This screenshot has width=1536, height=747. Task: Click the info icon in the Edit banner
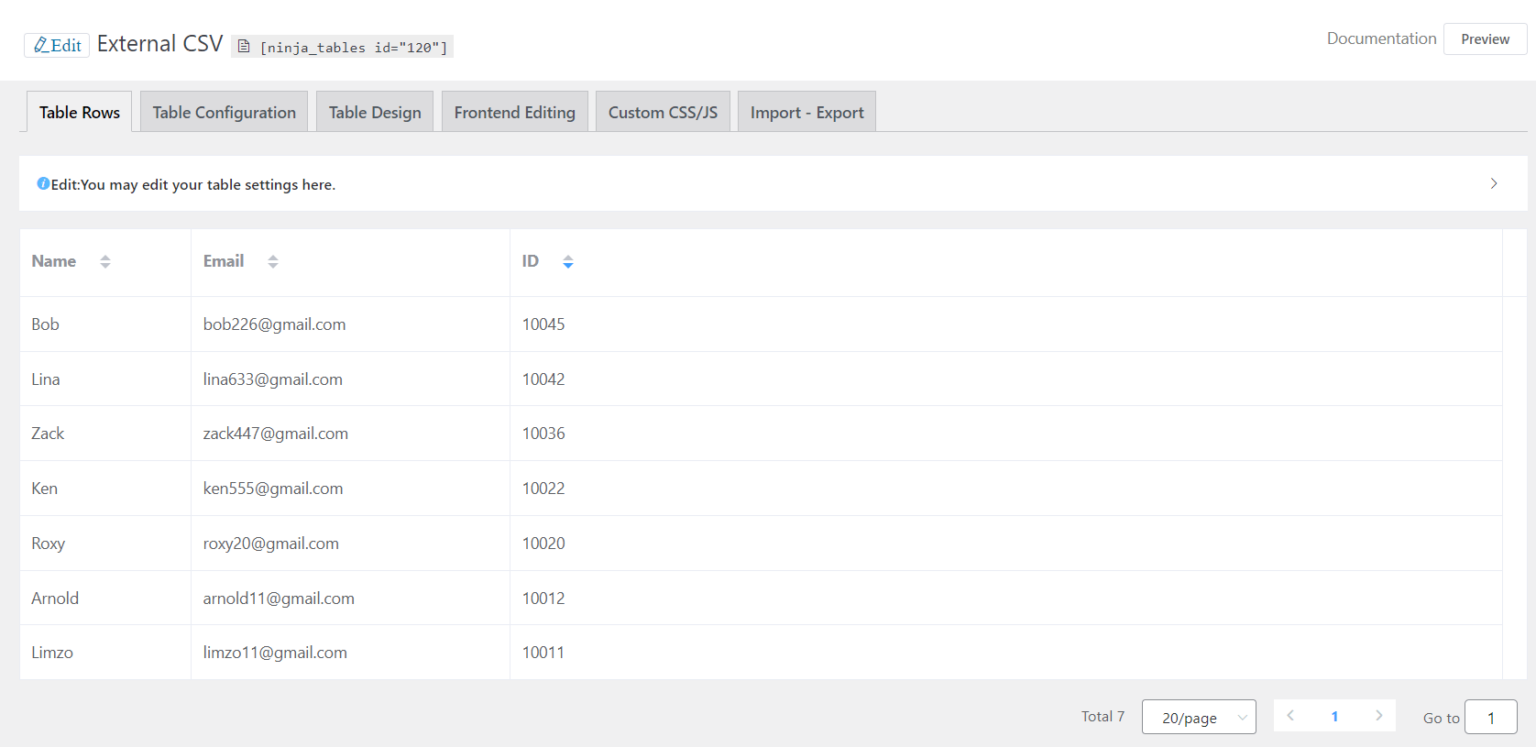tap(43, 183)
